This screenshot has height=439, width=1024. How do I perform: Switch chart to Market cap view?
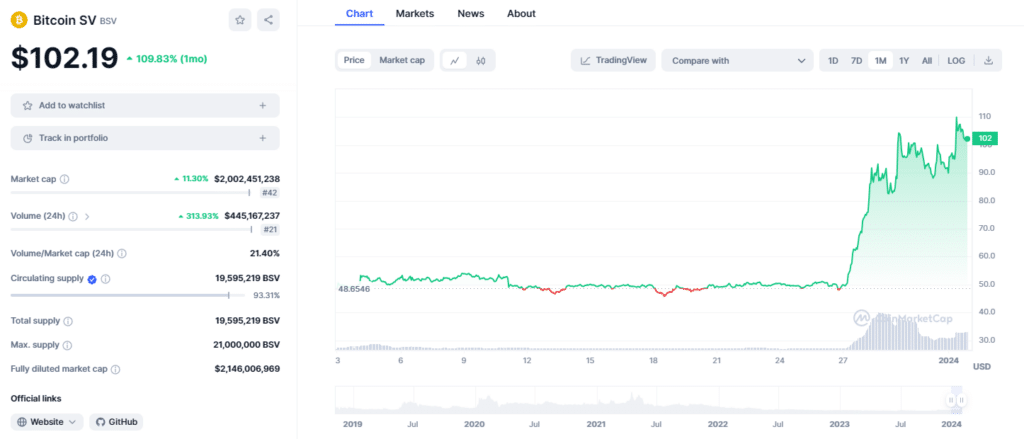pos(402,60)
